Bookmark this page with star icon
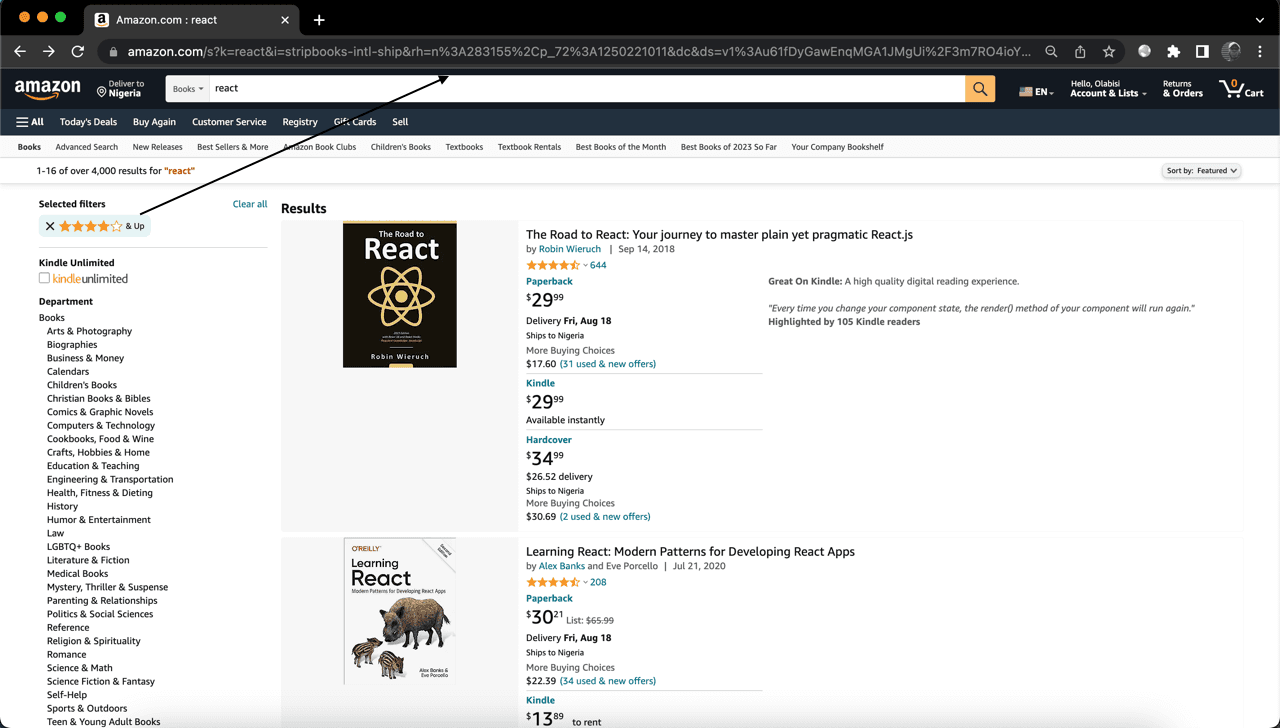Viewport: 1280px width, 728px height. point(1109,51)
